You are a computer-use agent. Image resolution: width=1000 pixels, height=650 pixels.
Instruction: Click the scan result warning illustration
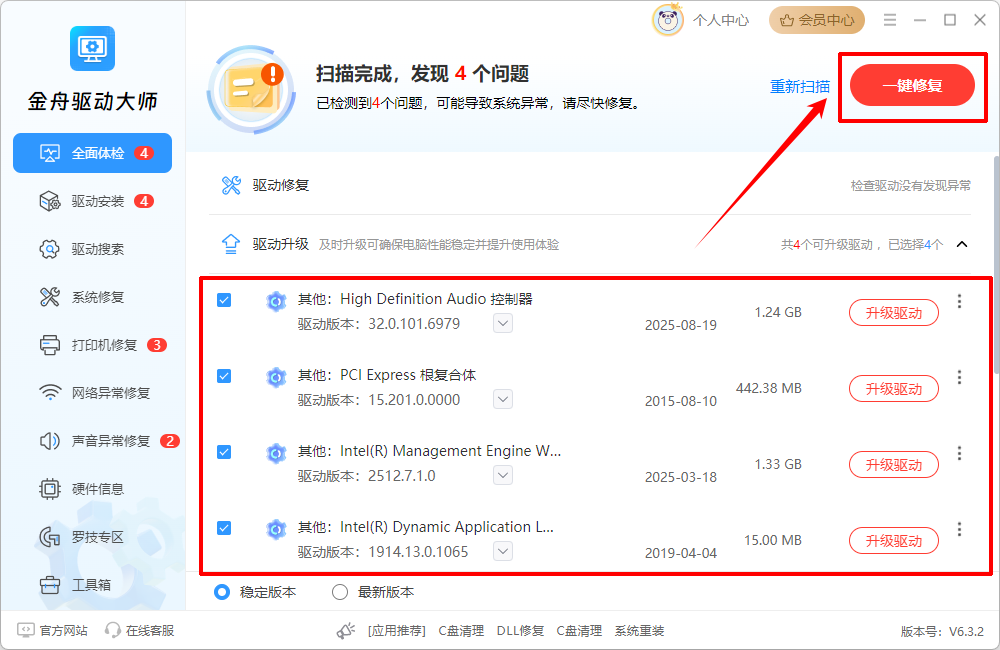coord(252,89)
